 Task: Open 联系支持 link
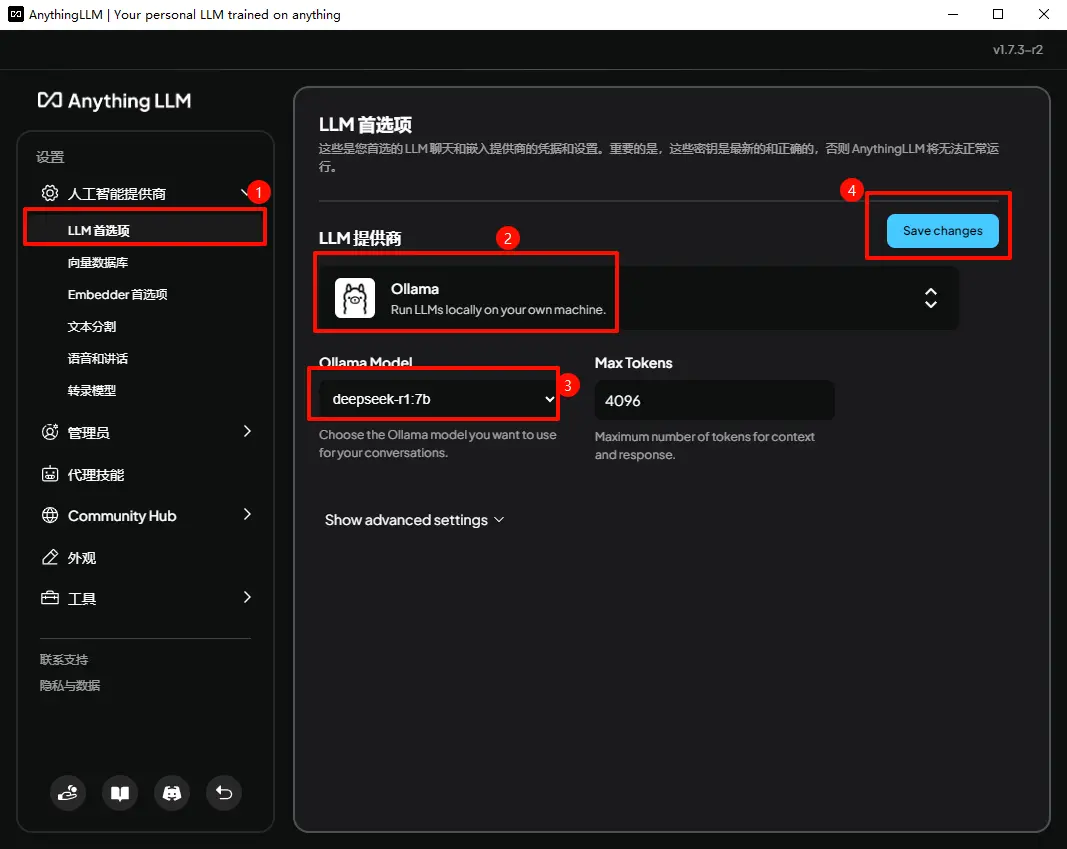64,659
